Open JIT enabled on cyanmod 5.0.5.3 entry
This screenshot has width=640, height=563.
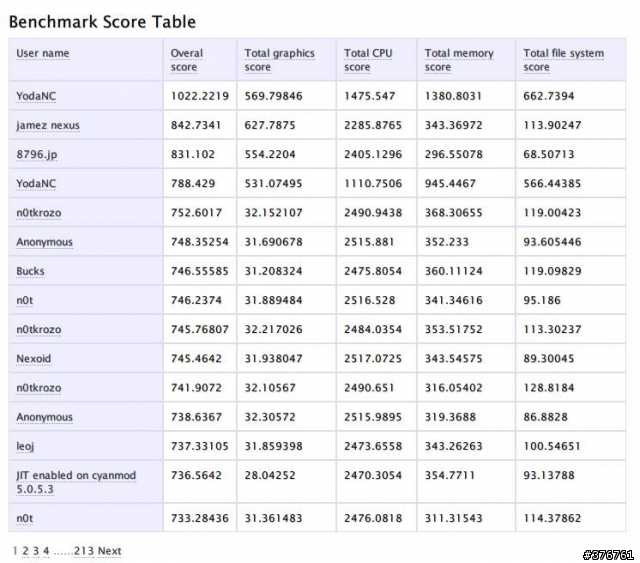76,482
